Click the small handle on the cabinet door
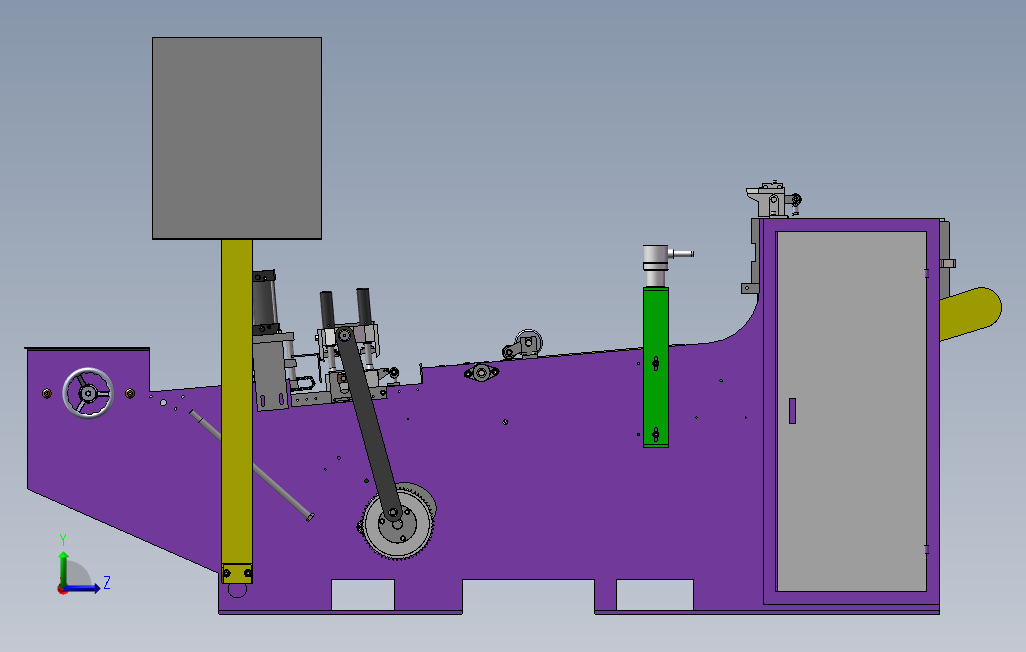Screen dimensions: 1026x652 pyautogui.click(x=792, y=411)
